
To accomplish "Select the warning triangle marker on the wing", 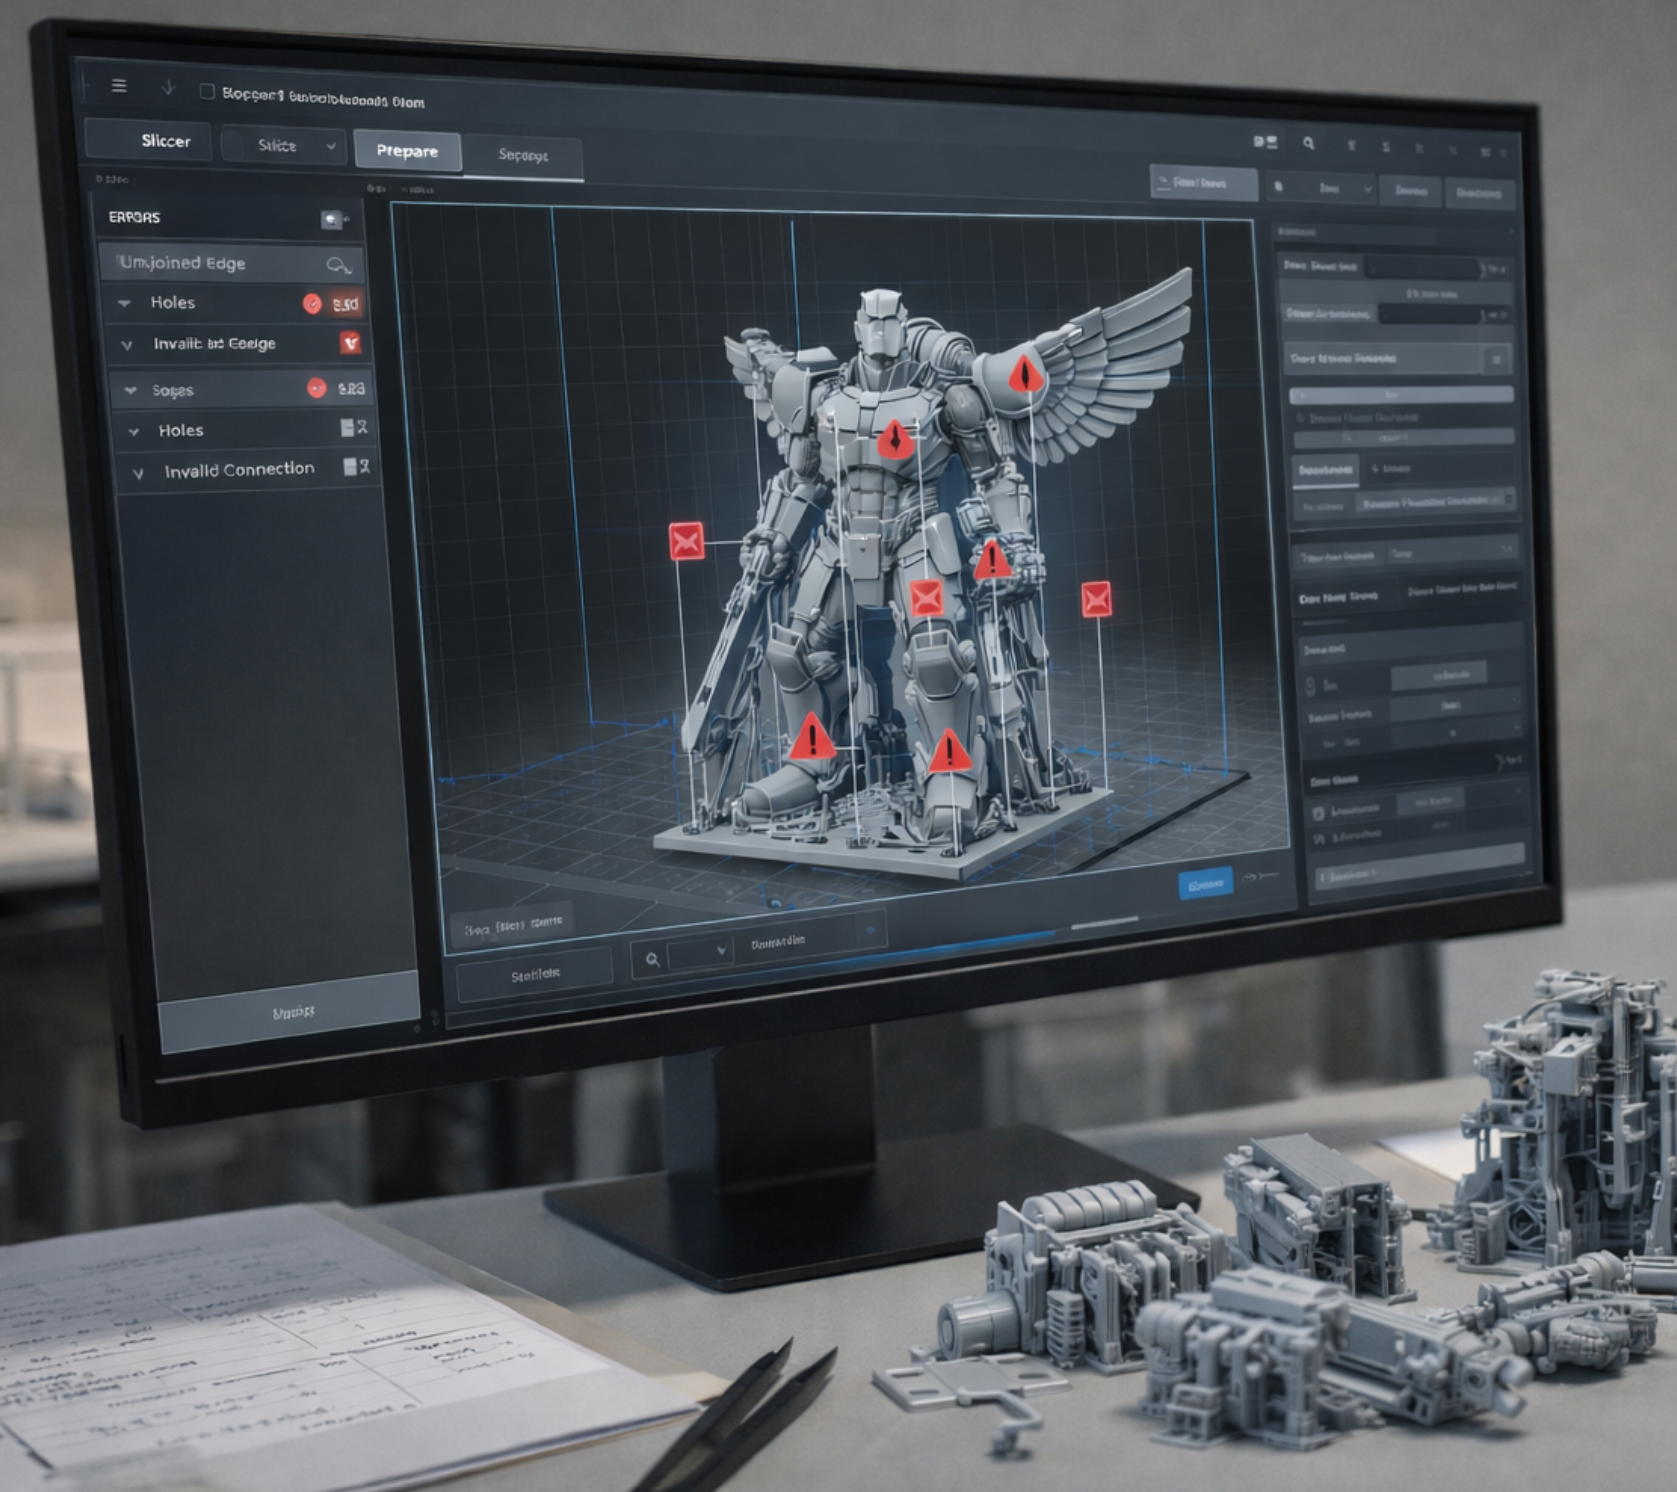I will (x=1022, y=375).
